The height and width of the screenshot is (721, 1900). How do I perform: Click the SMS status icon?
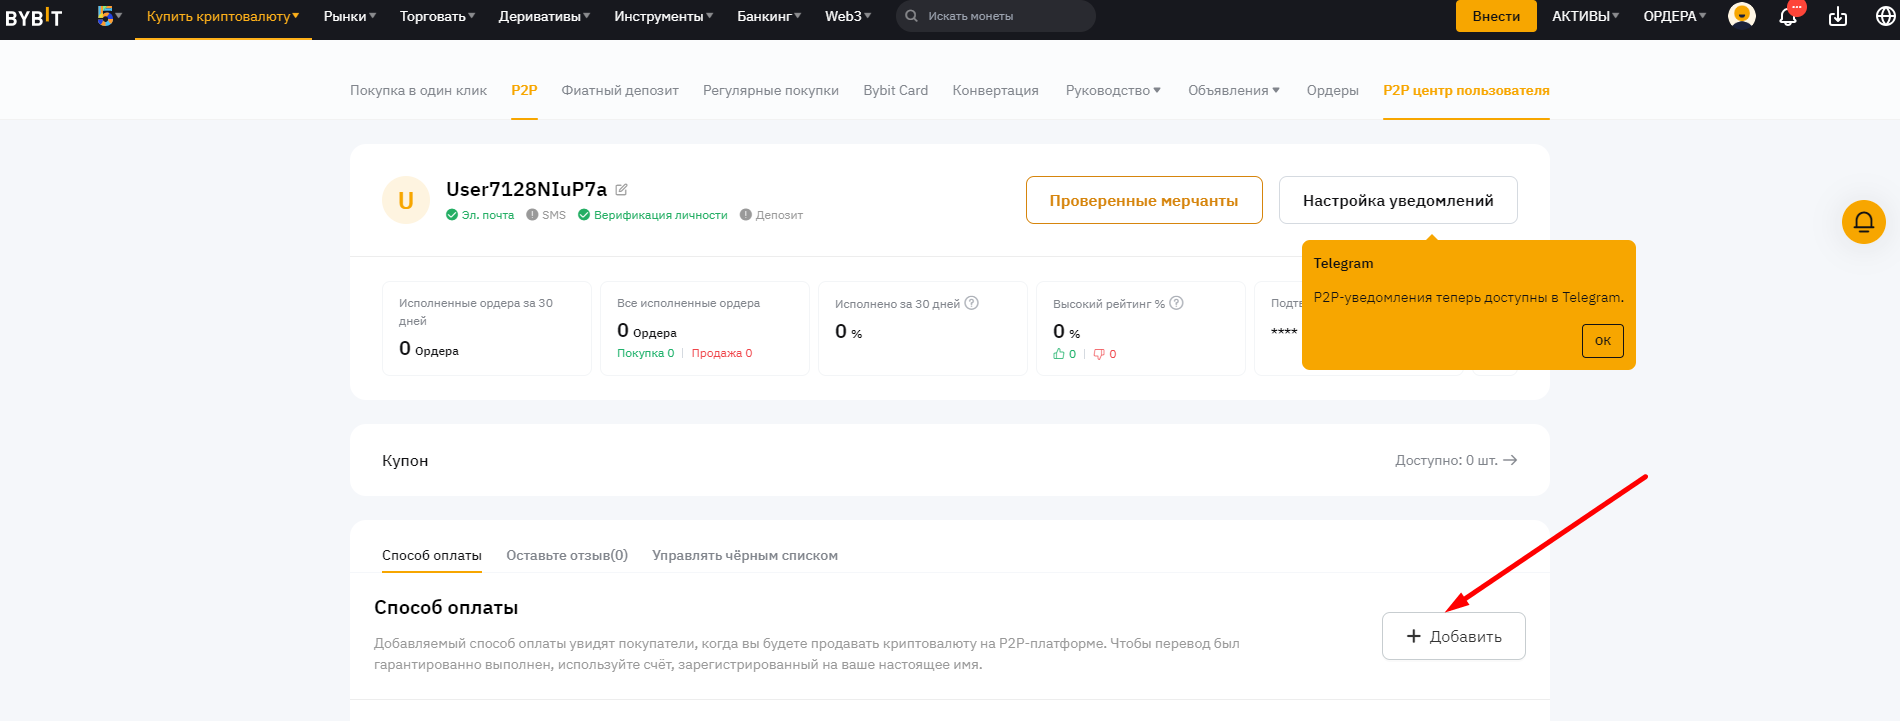tap(532, 215)
